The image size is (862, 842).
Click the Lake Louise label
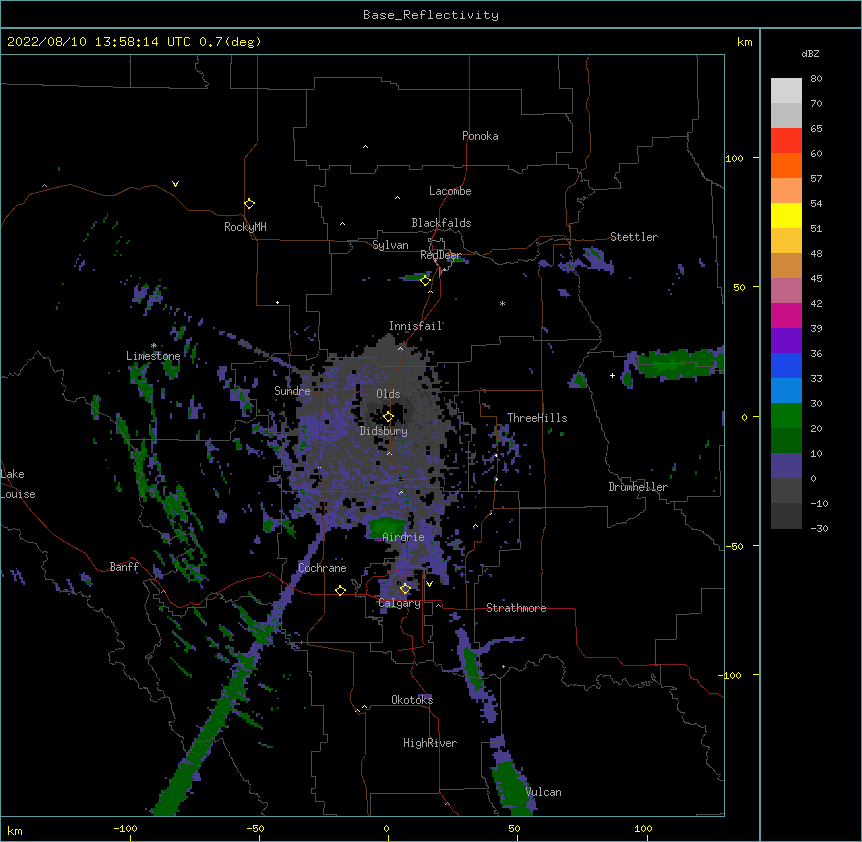click(x=18, y=484)
